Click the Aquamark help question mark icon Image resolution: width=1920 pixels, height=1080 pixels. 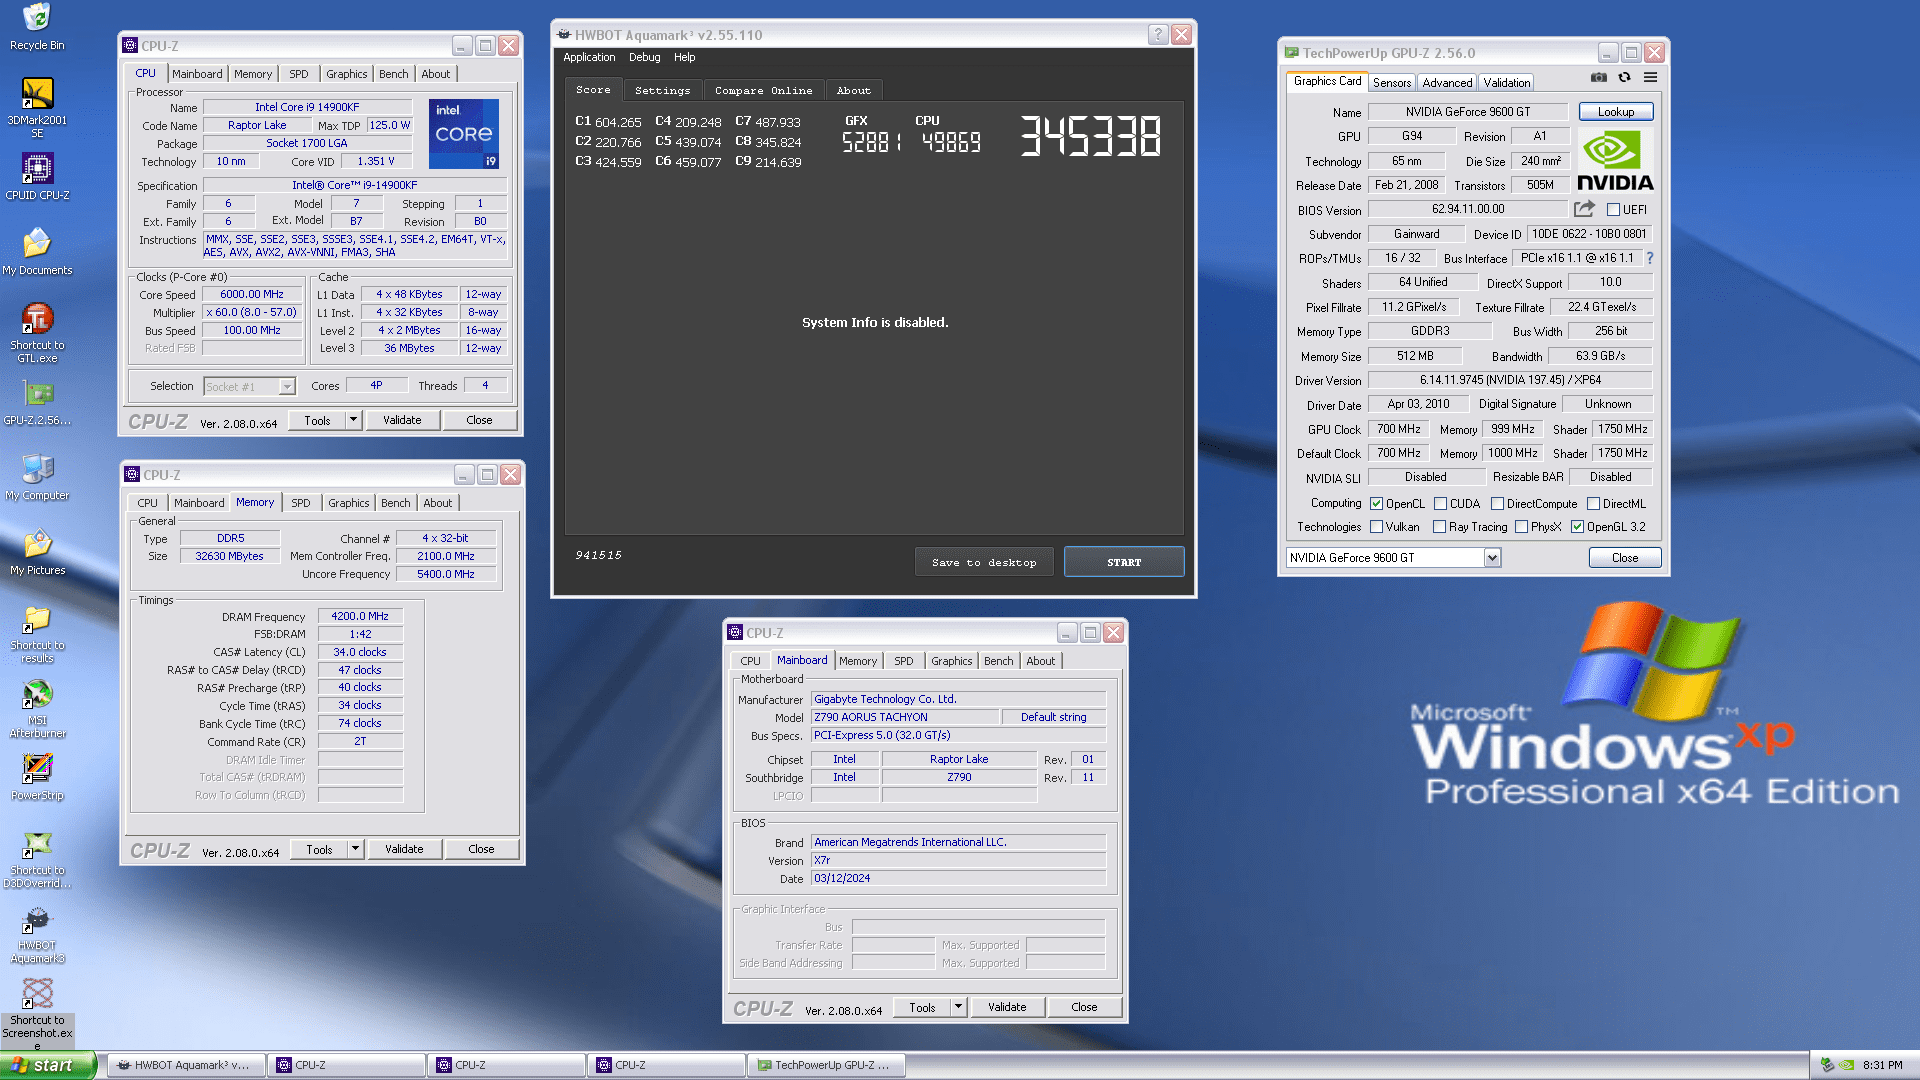click(1157, 34)
